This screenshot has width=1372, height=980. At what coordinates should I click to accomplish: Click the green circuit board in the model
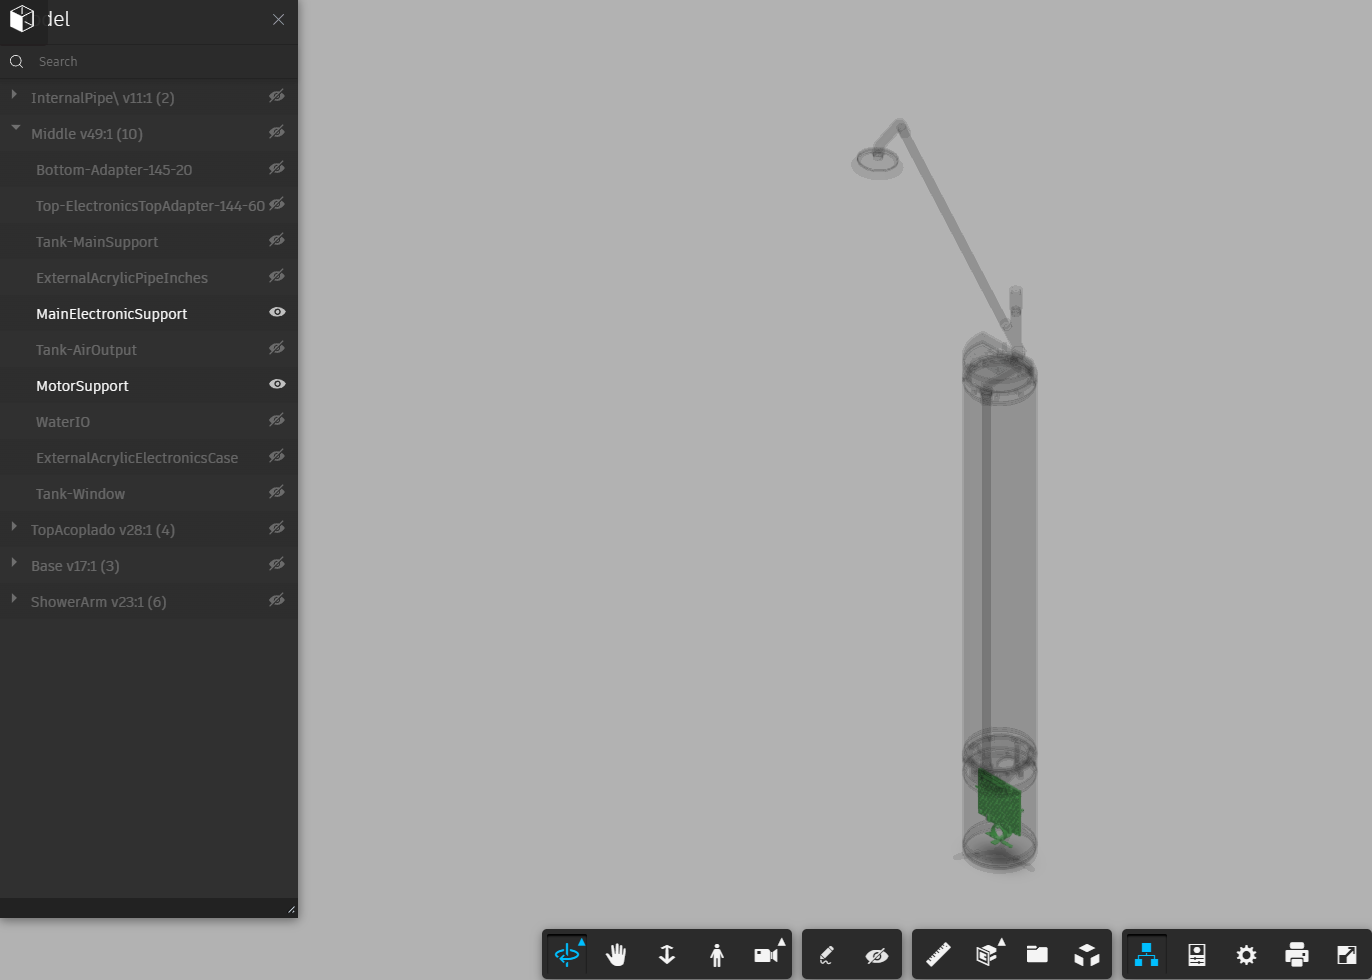[x=999, y=800]
